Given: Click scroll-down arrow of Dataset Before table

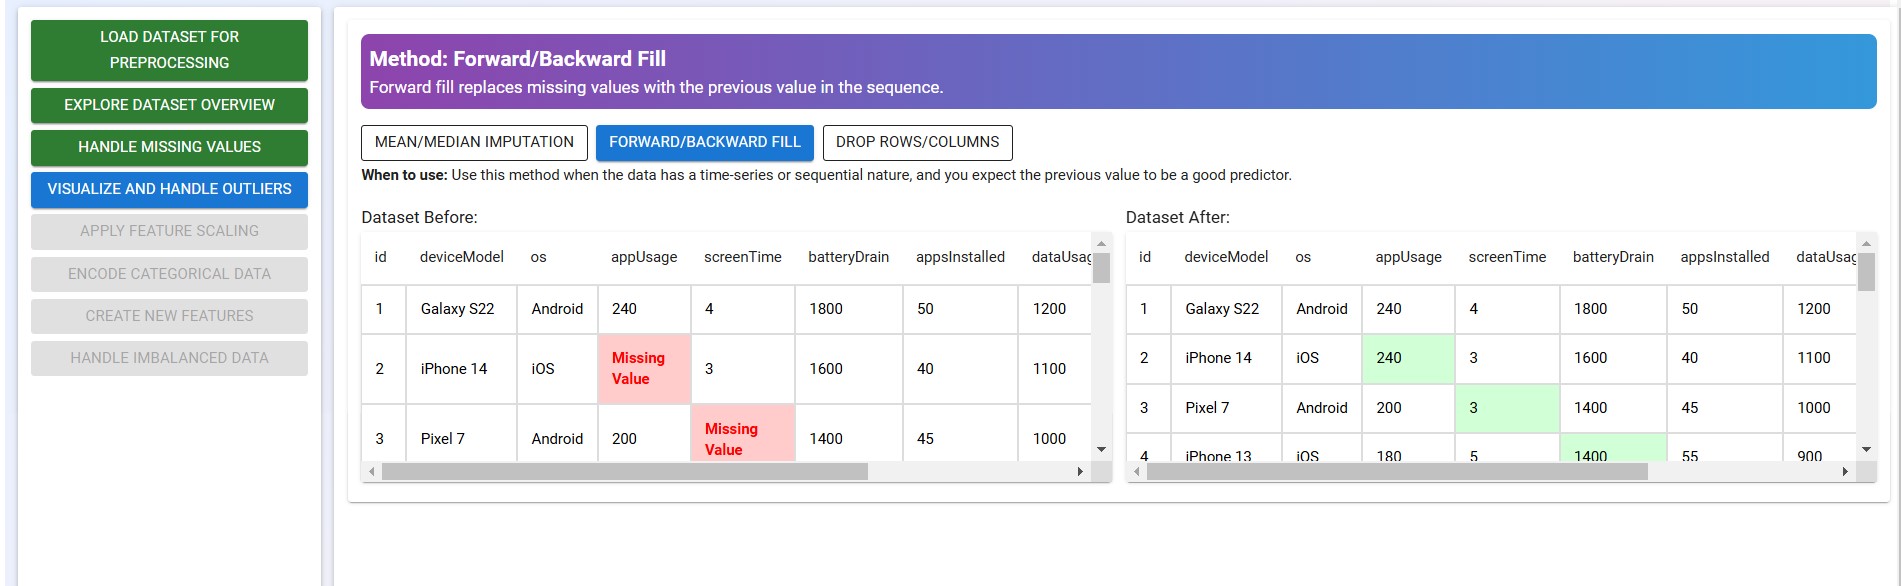Looking at the screenshot, I should (x=1101, y=449).
